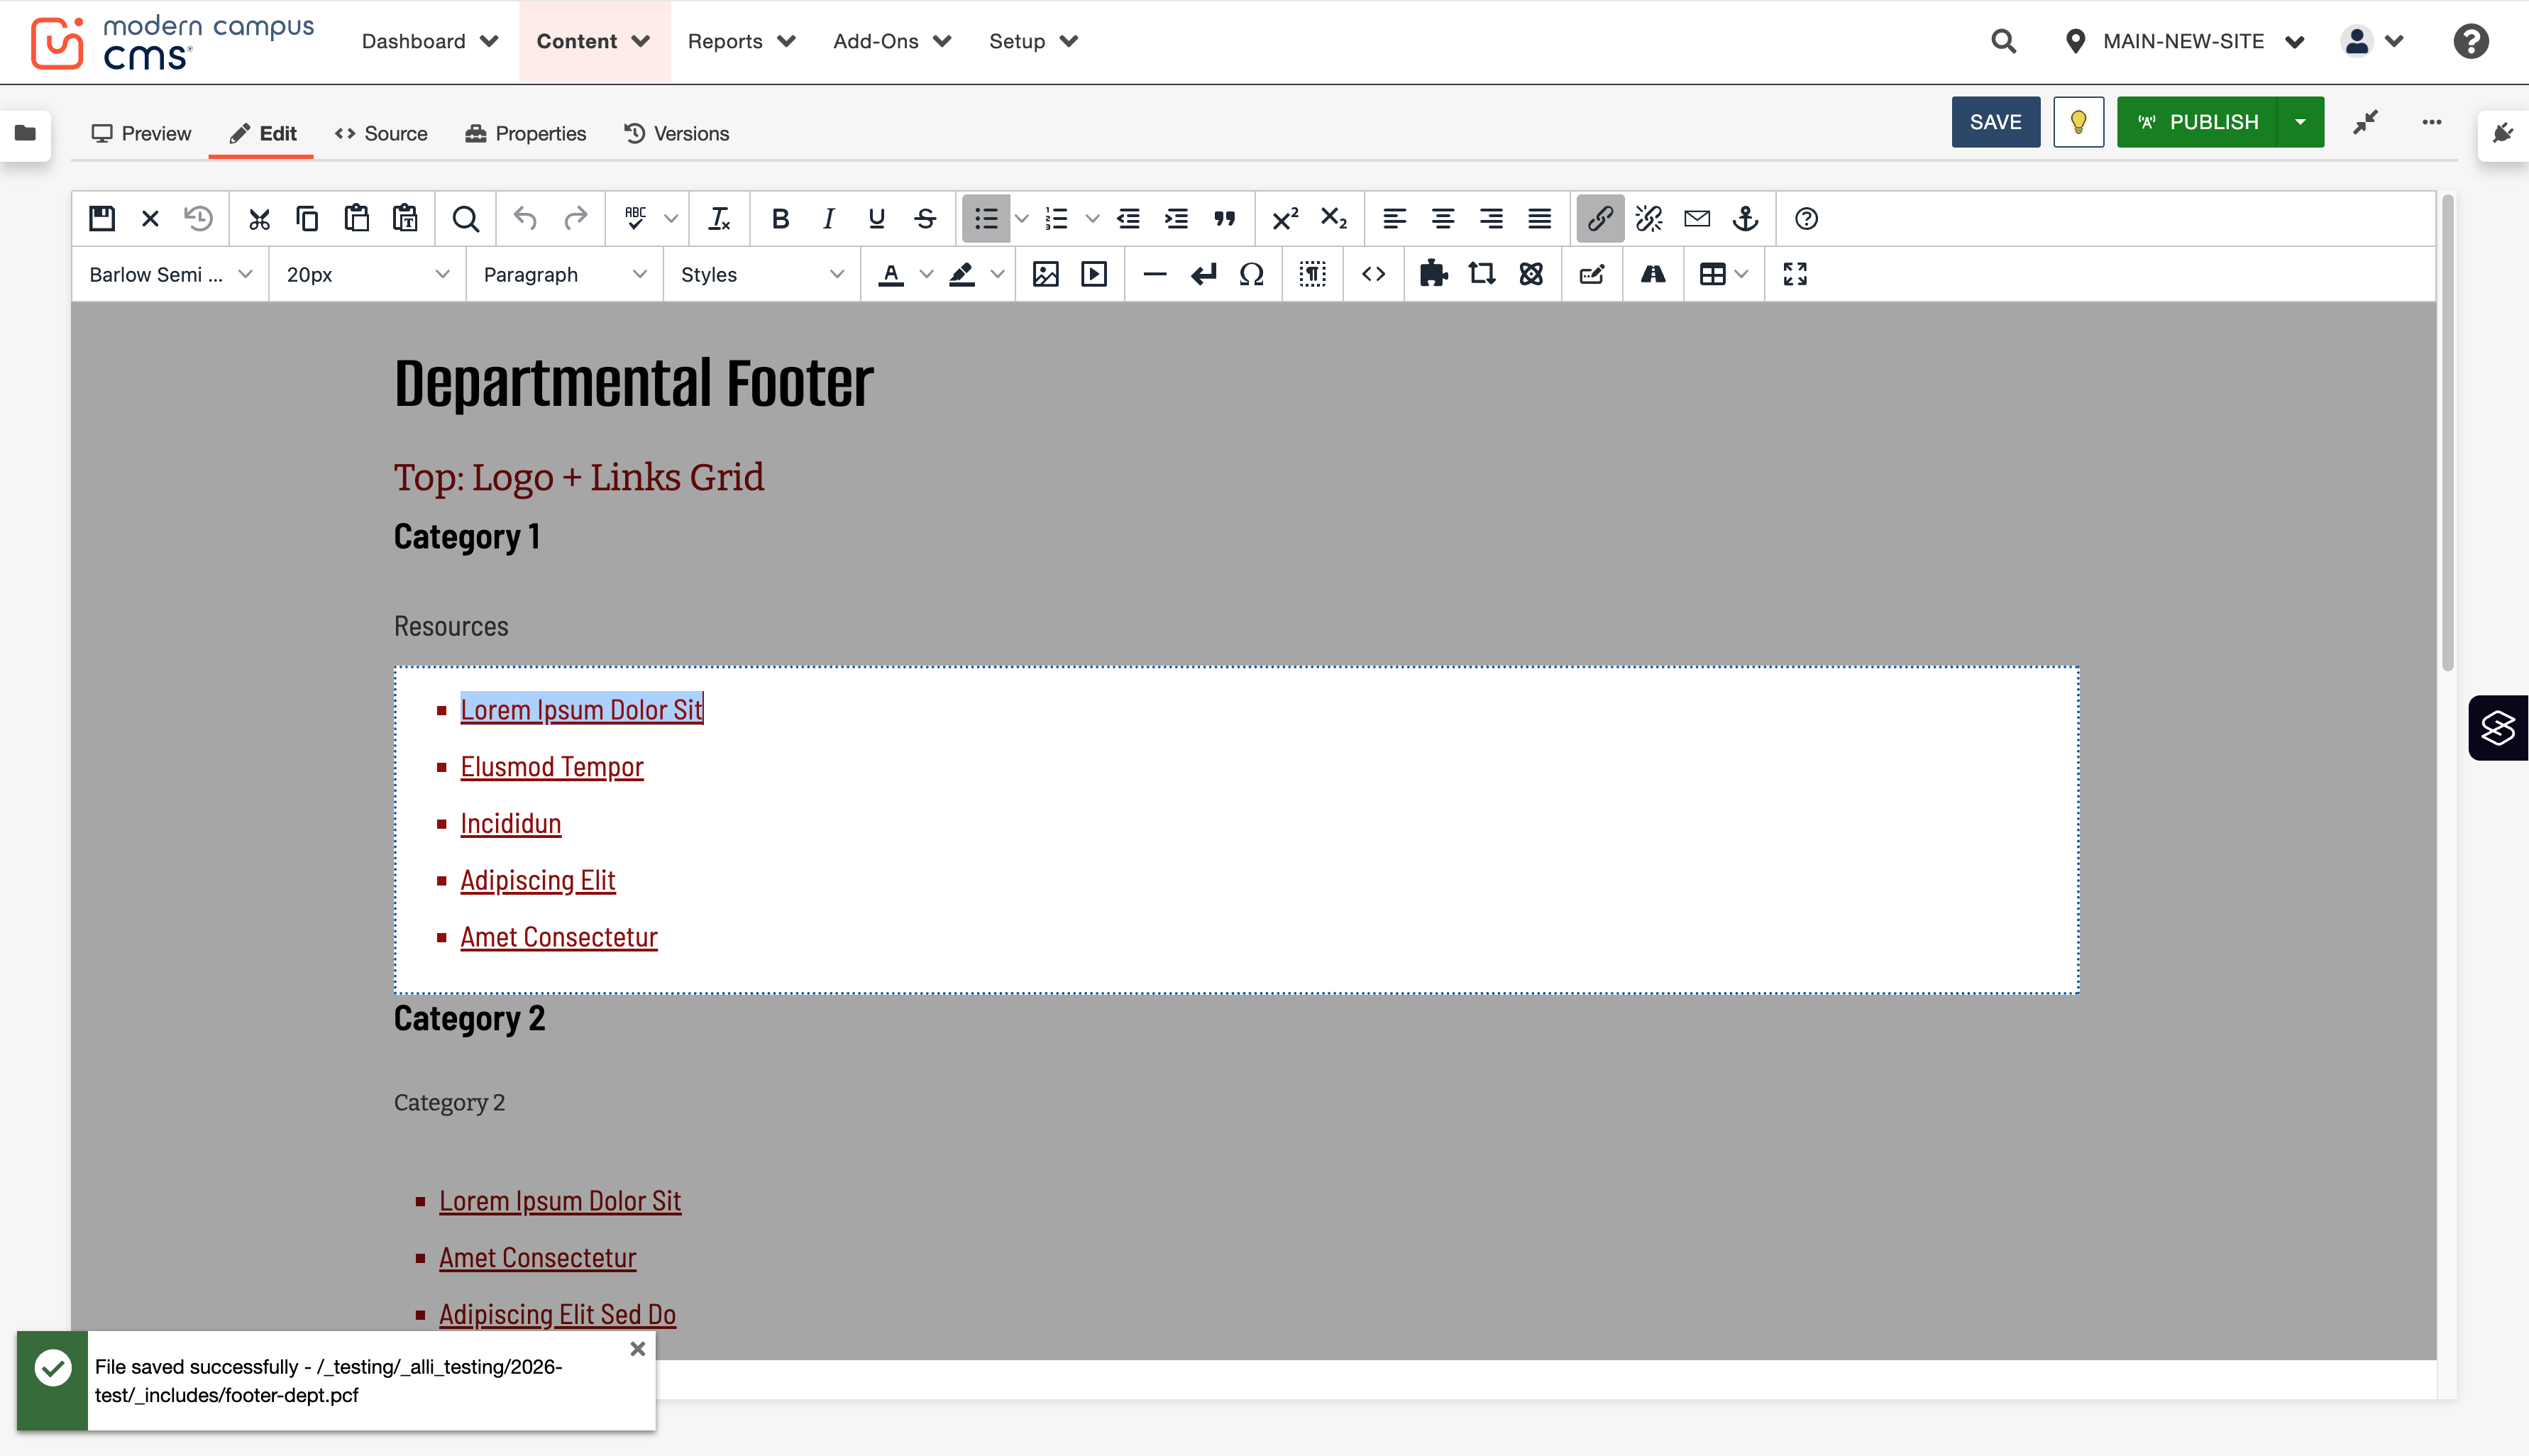Viewport: 2529px width, 1456px height.
Task: Toggle Show Blocks in the toolbar
Action: tap(1312, 274)
